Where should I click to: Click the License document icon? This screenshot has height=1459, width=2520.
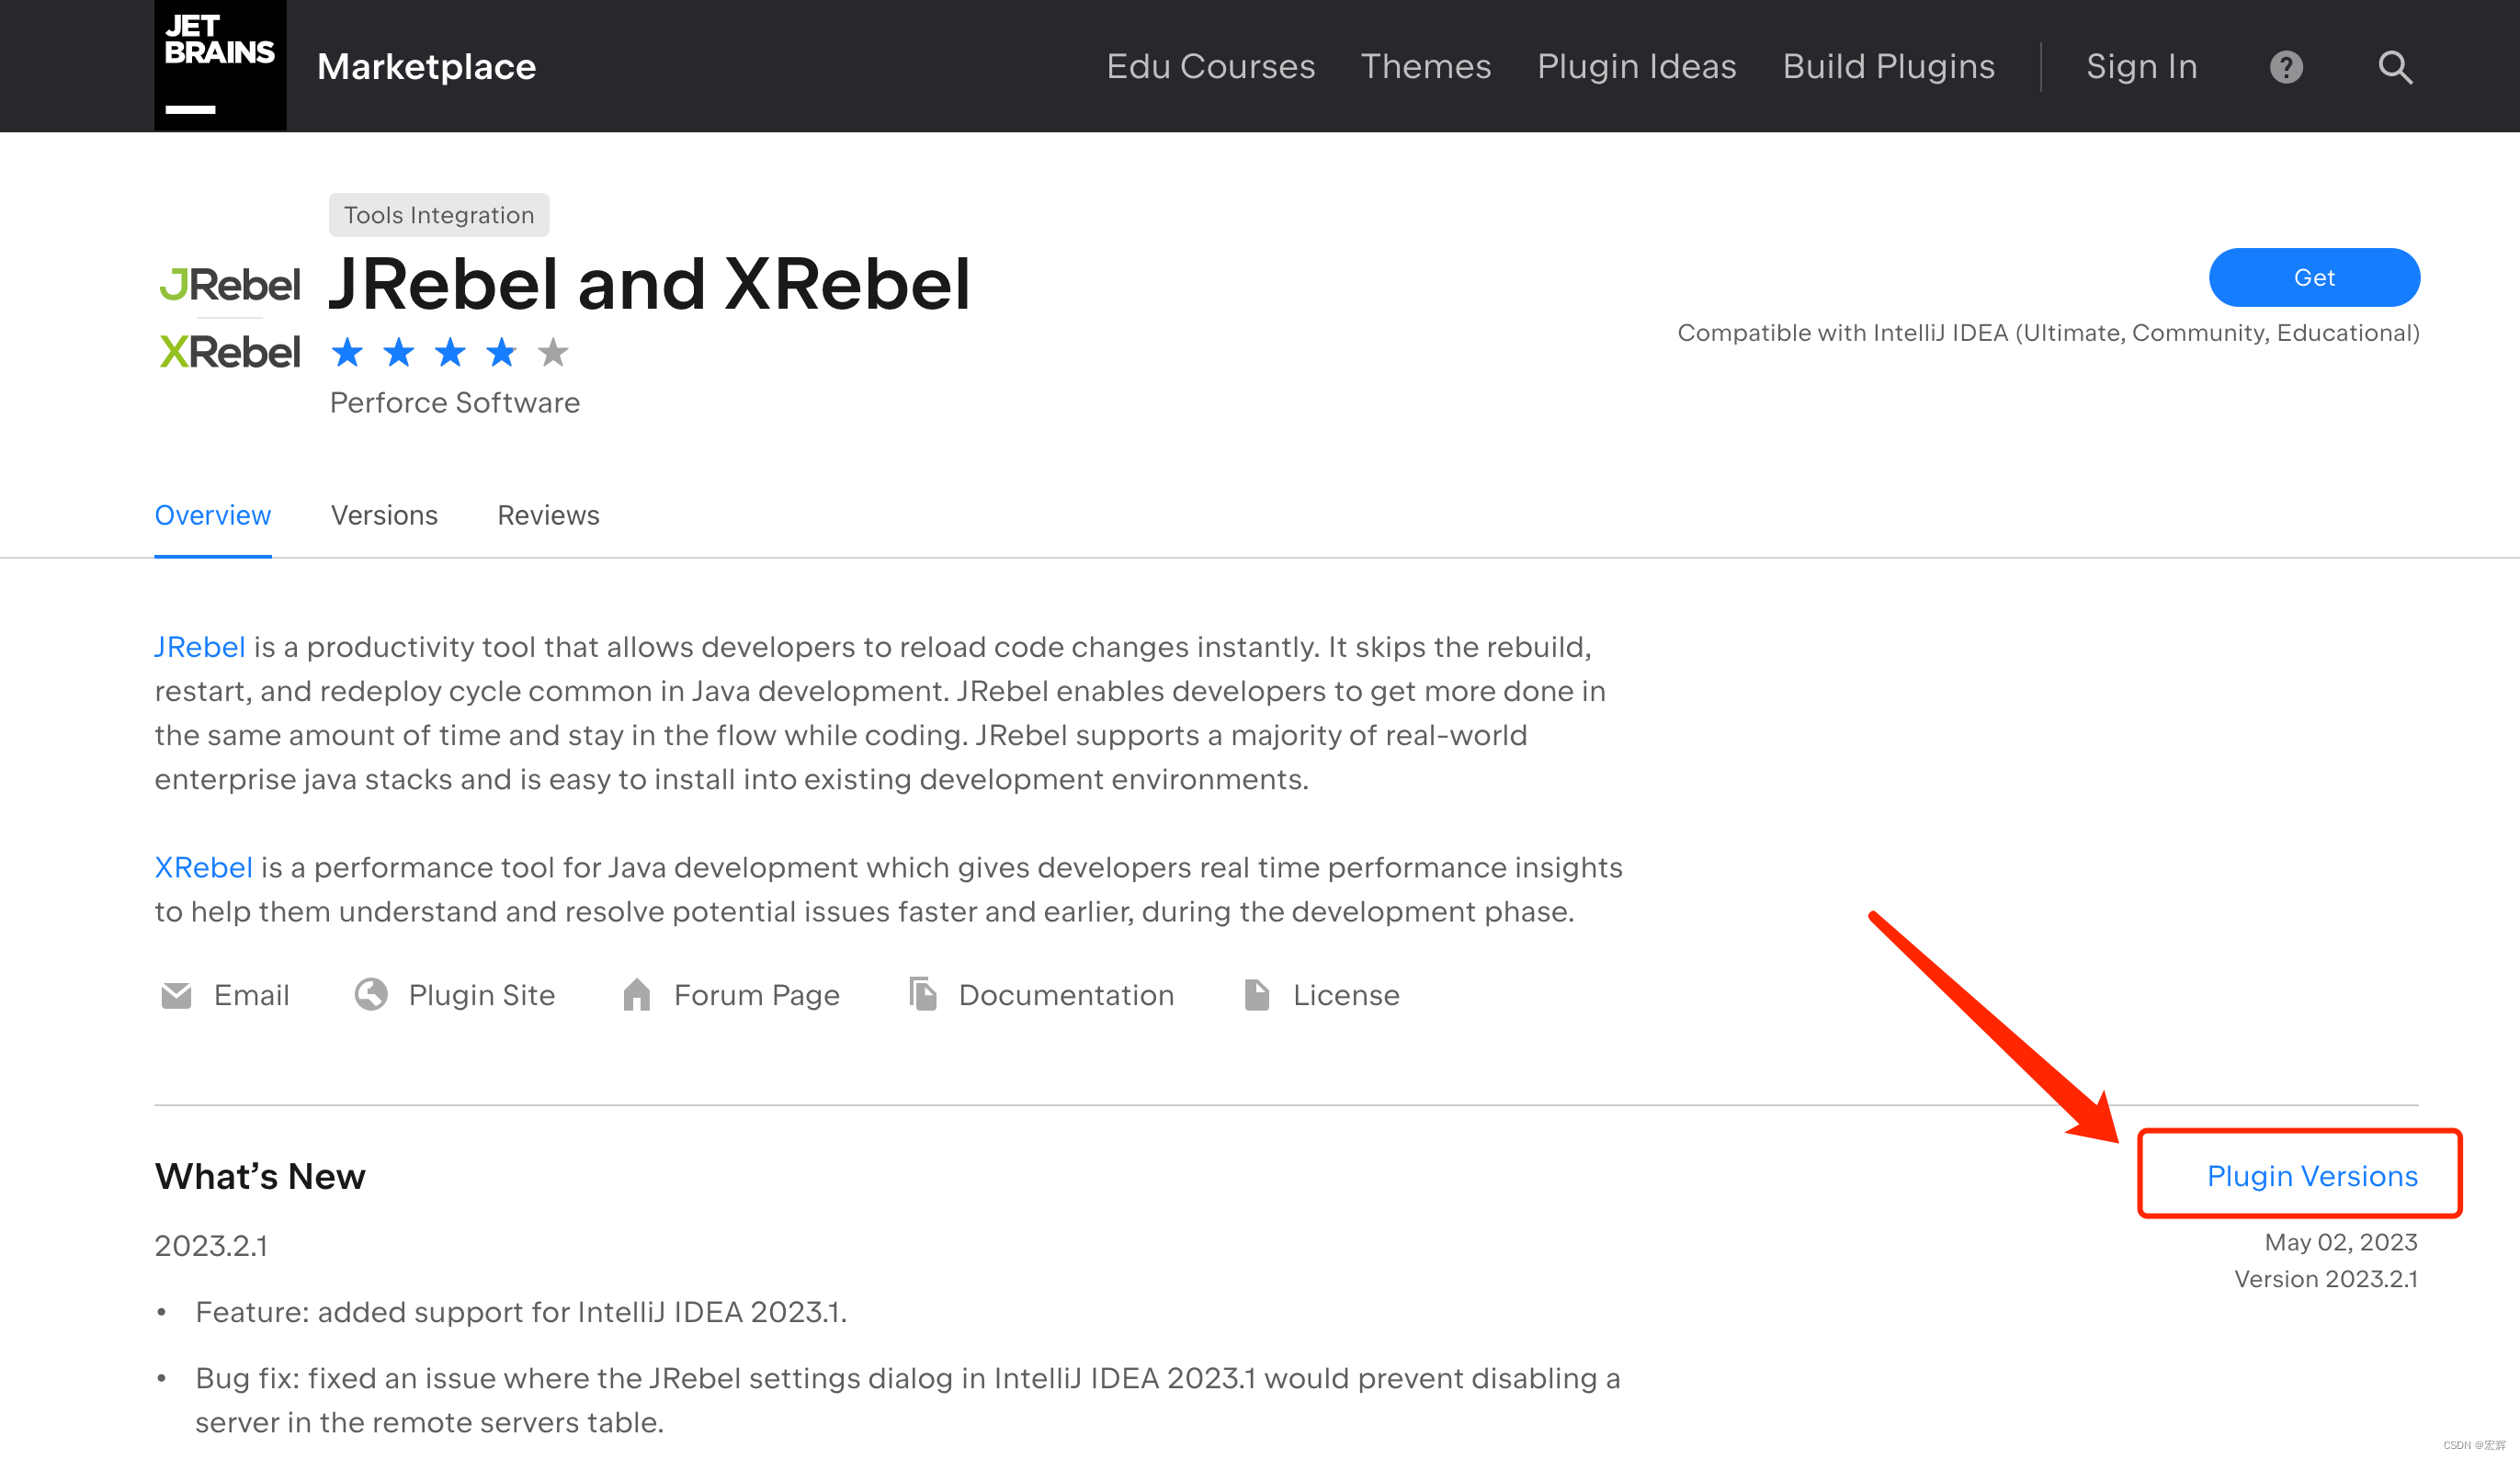coord(1257,994)
